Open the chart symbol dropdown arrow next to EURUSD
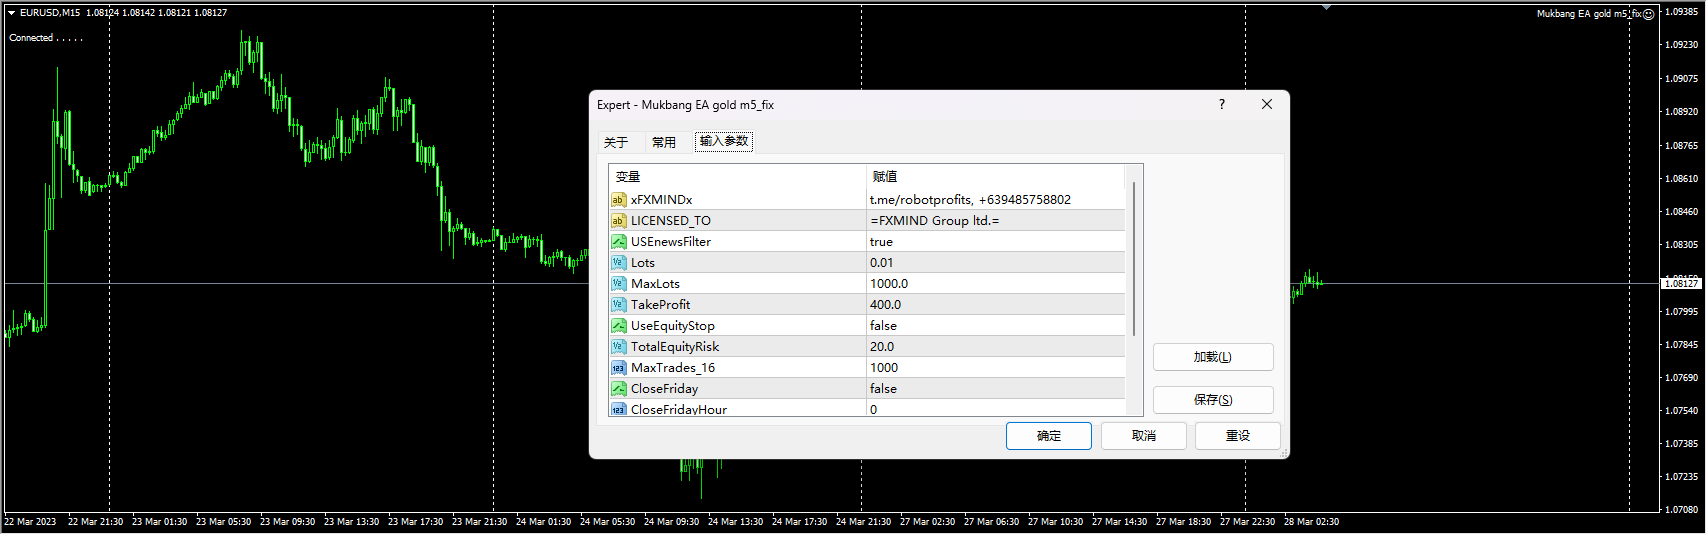 (x=11, y=13)
